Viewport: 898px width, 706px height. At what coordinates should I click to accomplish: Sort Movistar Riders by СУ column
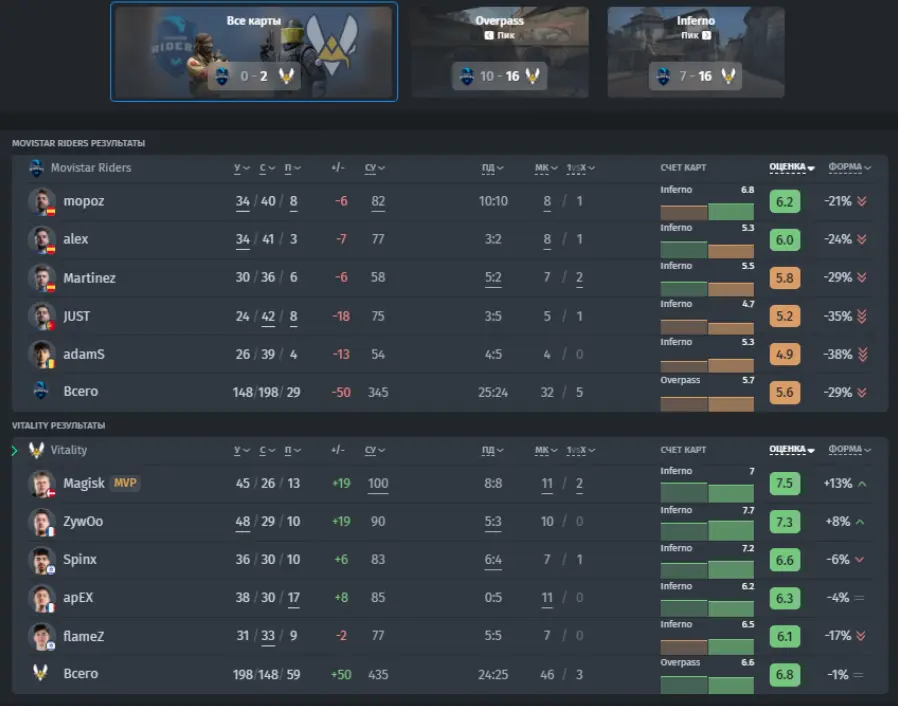tap(375, 168)
